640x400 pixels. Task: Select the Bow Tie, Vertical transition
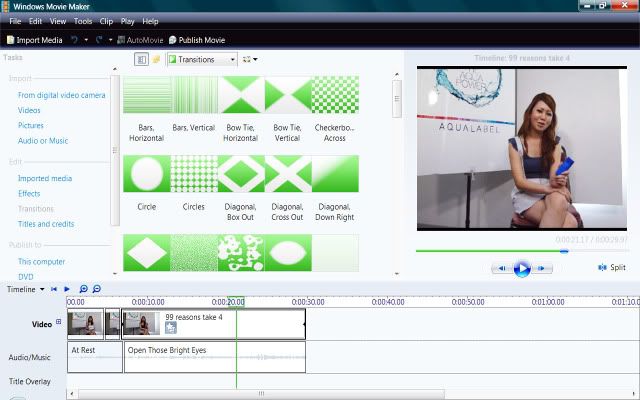tap(288, 95)
